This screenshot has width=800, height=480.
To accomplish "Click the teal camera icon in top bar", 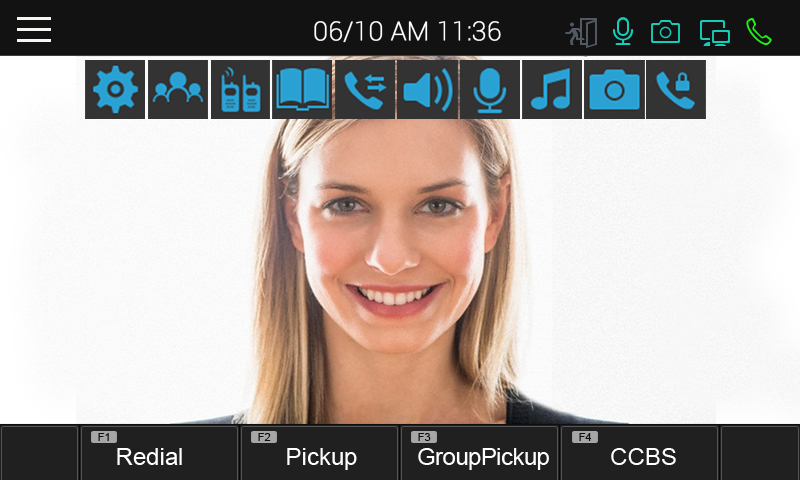I will point(665,32).
